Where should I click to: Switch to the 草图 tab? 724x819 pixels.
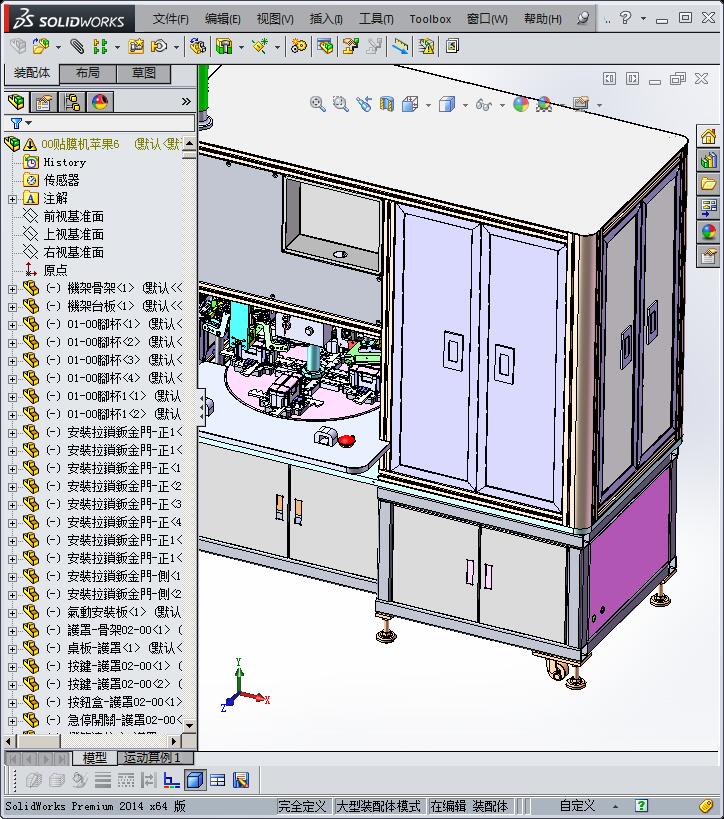pyautogui.click(x=144, y=73)
